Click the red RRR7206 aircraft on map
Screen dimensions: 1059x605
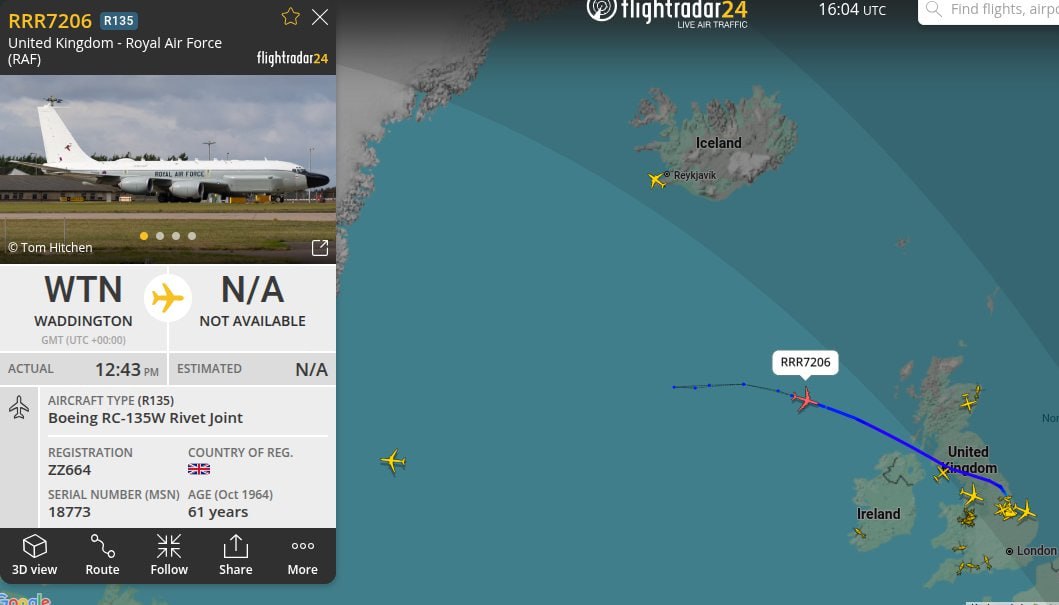coord(805,399)
